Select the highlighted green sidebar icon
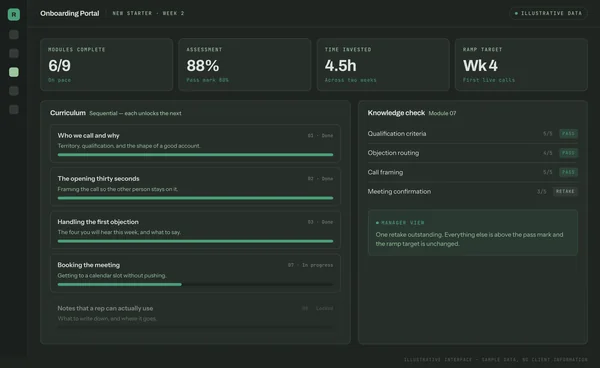Viewport: 600px width, 368px height. click(14, 72)
